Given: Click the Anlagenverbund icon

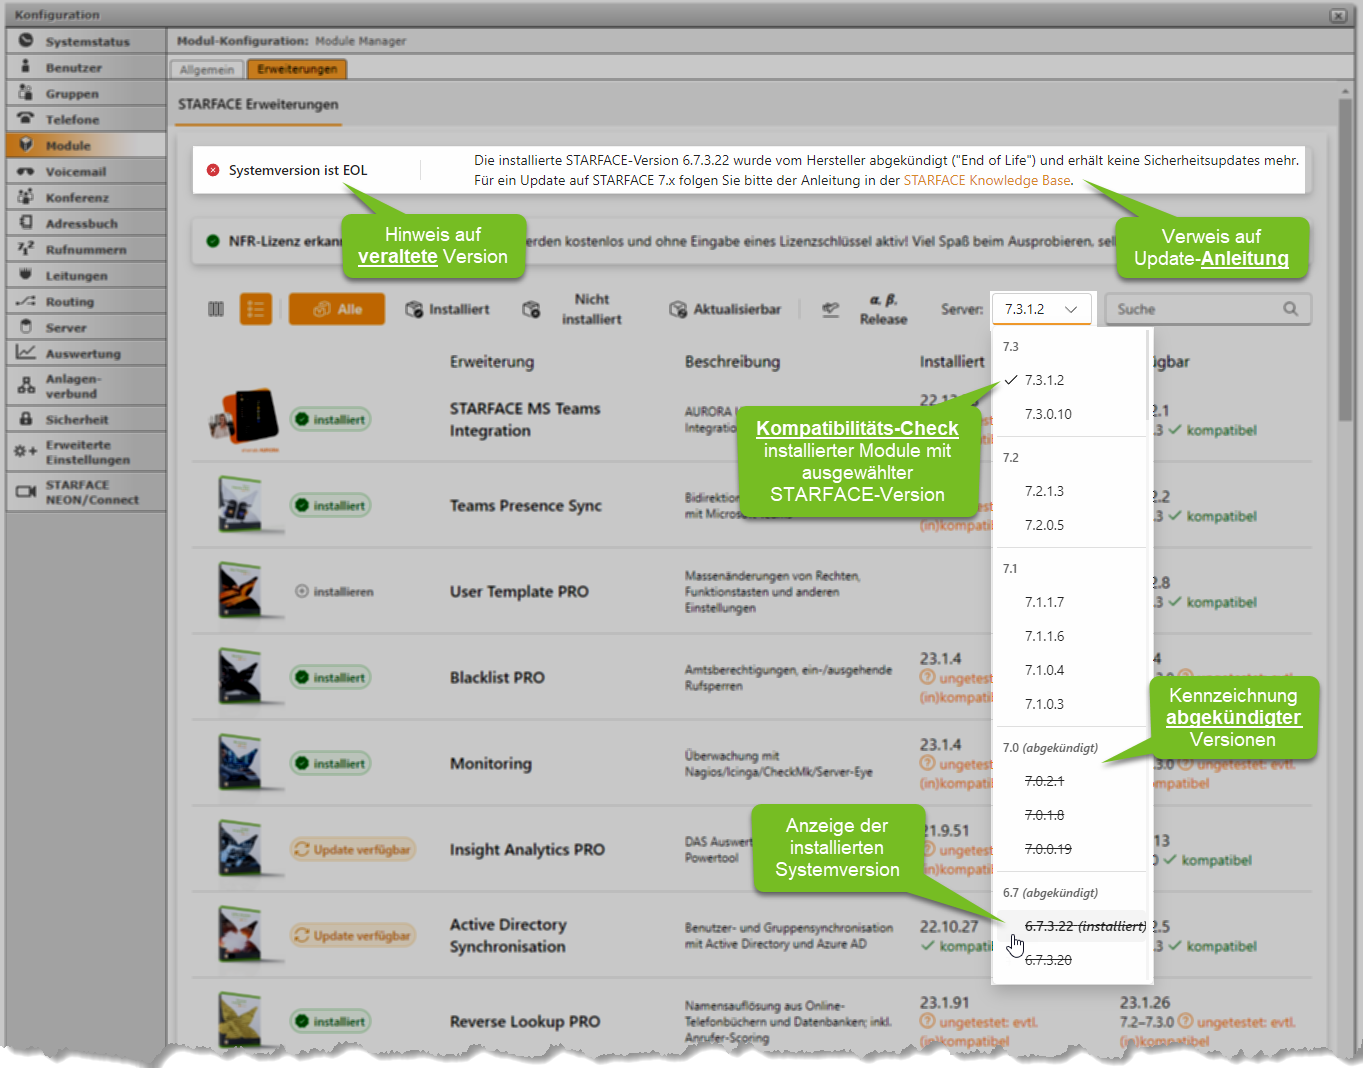Looking at the screenshot, I should [26, 385].
